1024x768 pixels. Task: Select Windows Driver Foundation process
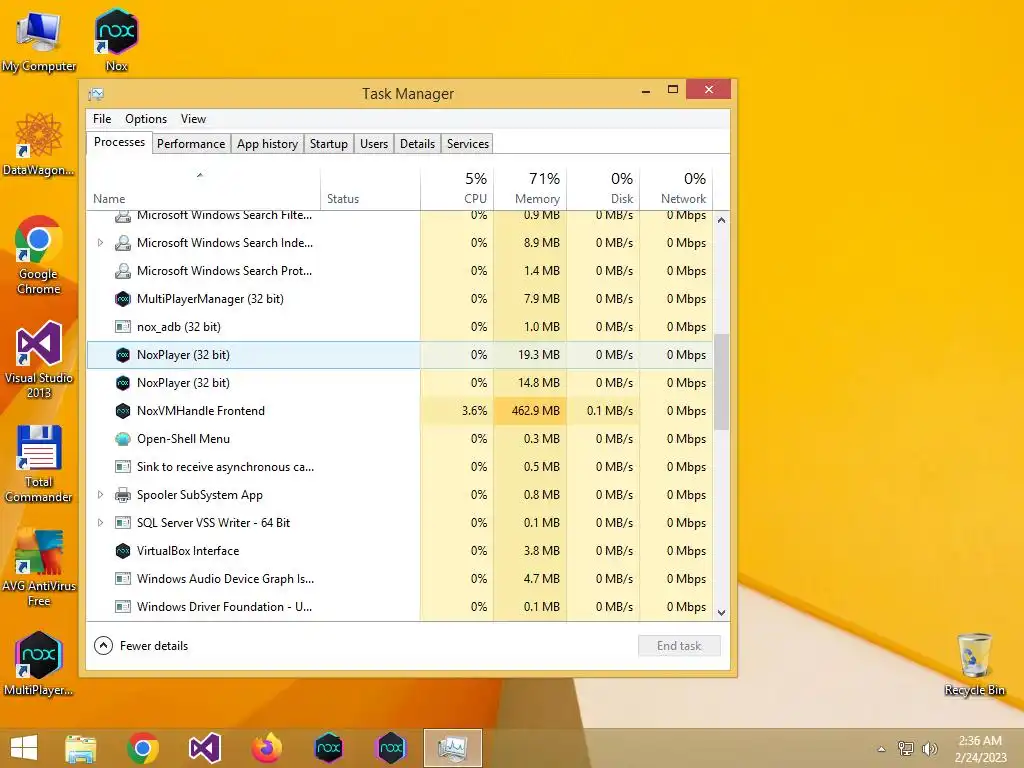400,607
